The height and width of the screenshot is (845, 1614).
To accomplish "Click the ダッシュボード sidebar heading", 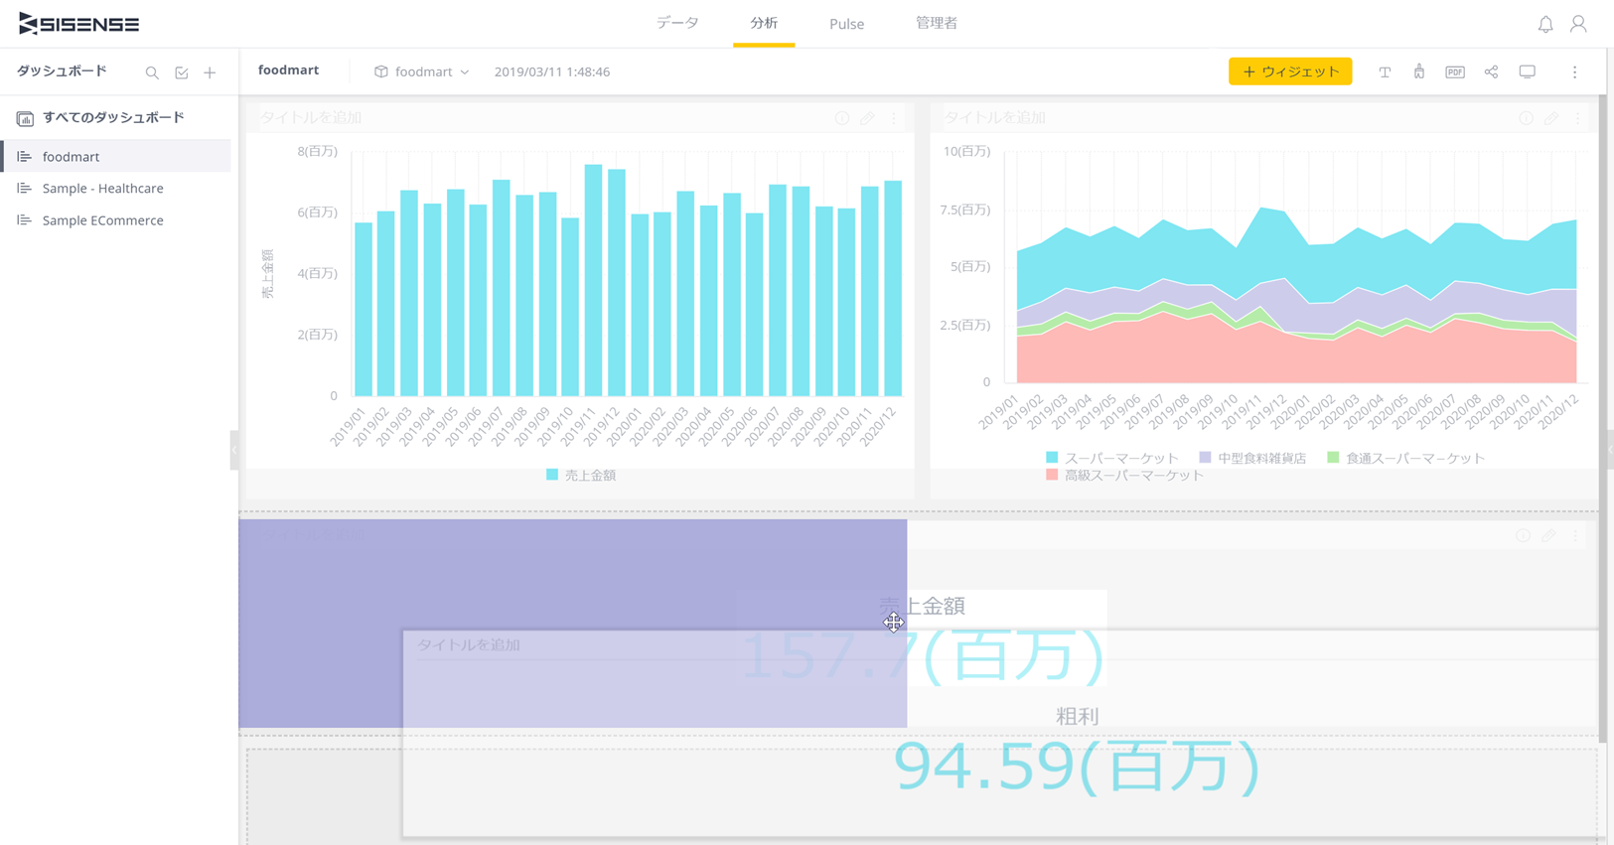I will pyautogui.click(x=62, y=72).
